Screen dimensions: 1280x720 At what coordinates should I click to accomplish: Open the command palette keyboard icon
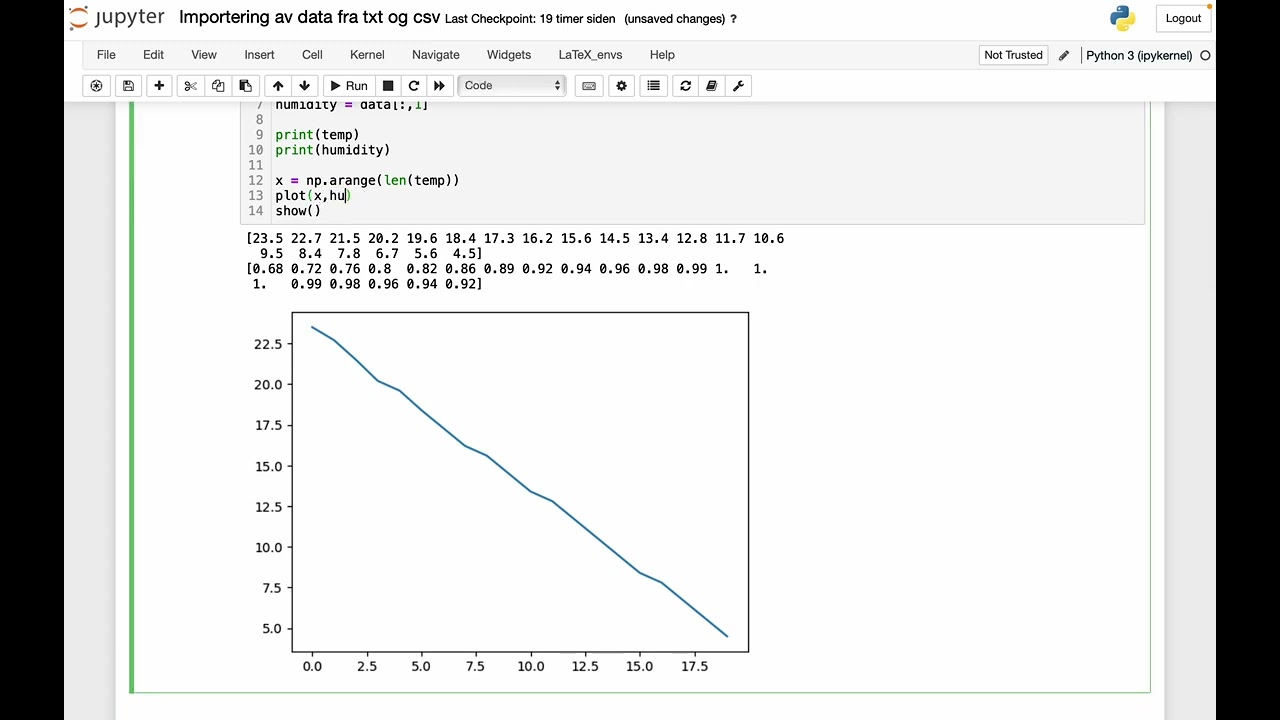pyautogui.click(x=589, y=86)
